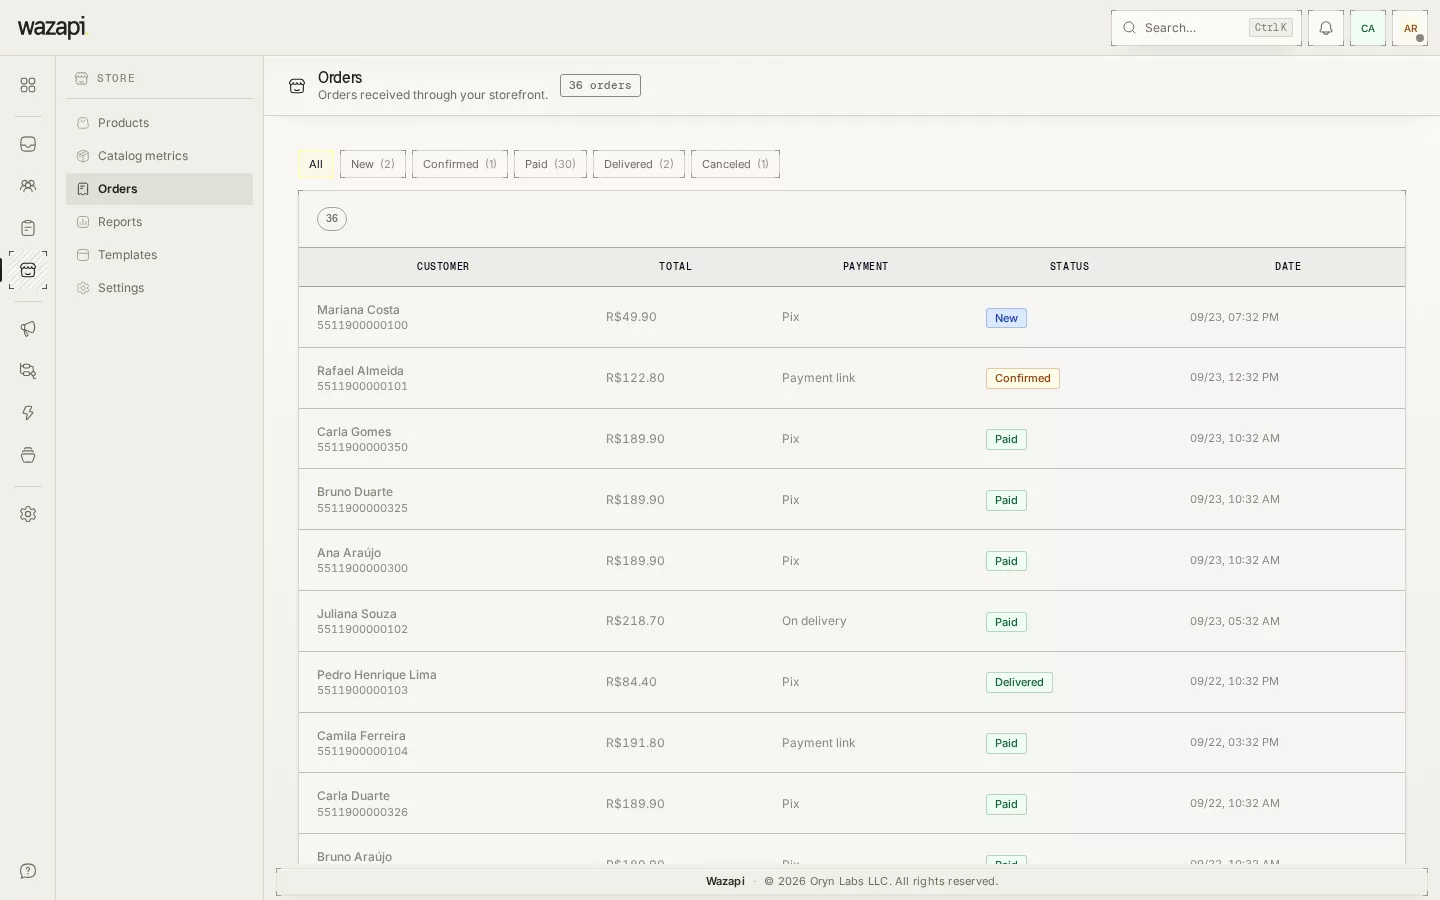Open the megaphone campaigns icon
This screenshot has height=900, width=1440.
(x=28, y=329)
